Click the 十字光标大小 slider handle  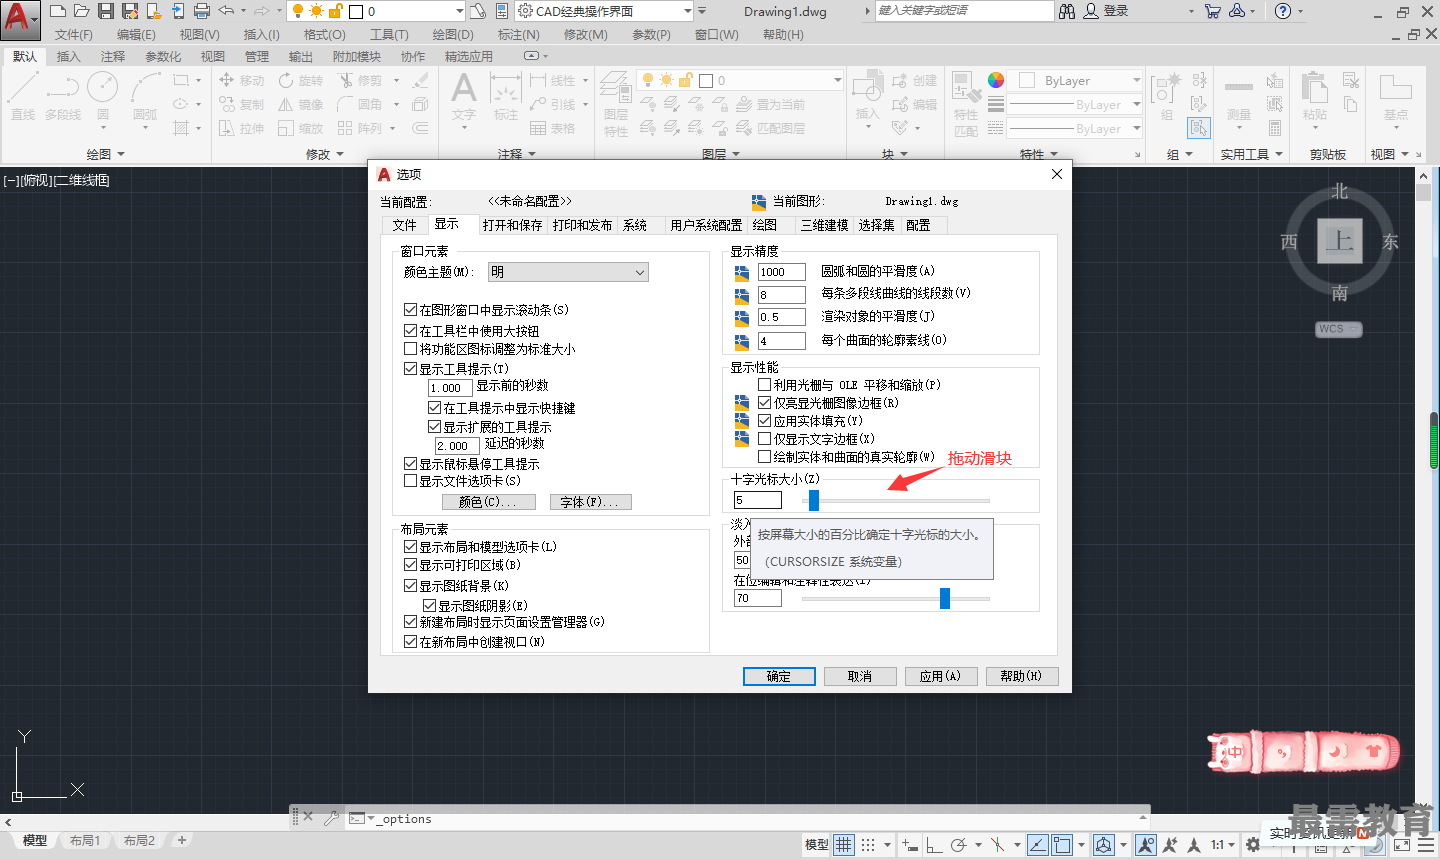814,500
